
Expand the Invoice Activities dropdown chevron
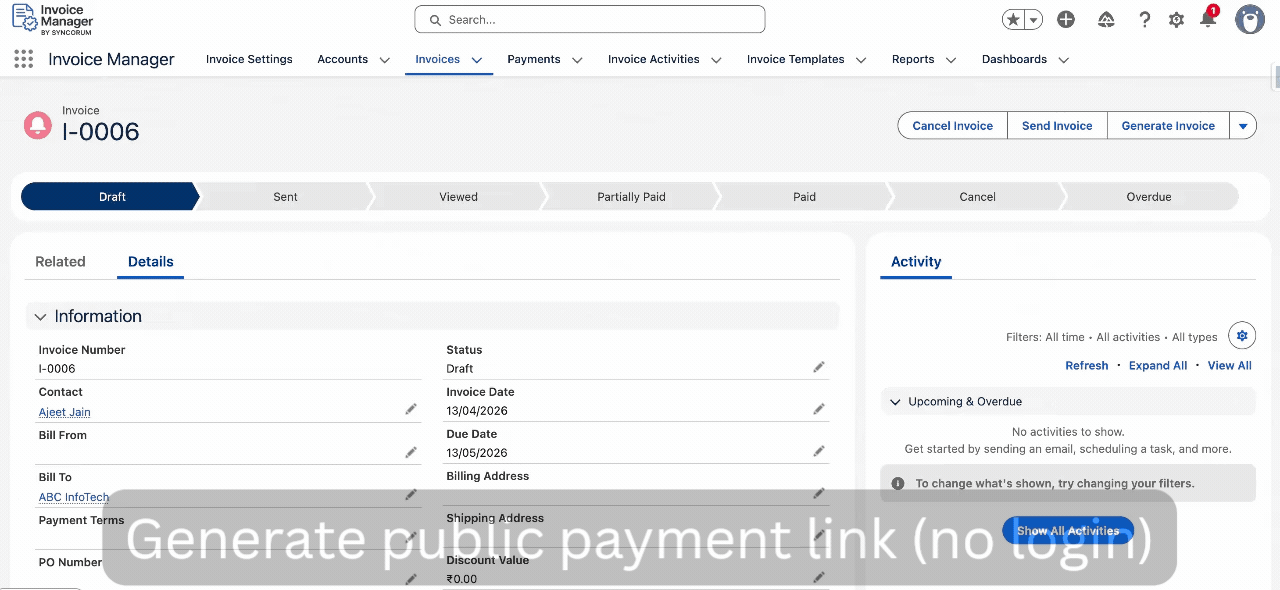(716, 60)
